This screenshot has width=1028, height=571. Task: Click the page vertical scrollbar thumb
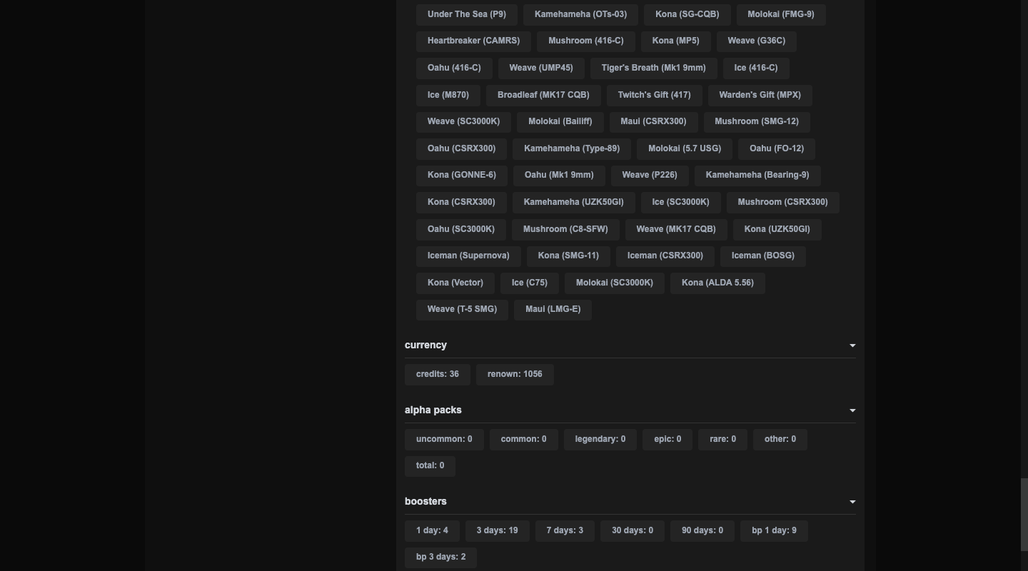(1023, 515)
